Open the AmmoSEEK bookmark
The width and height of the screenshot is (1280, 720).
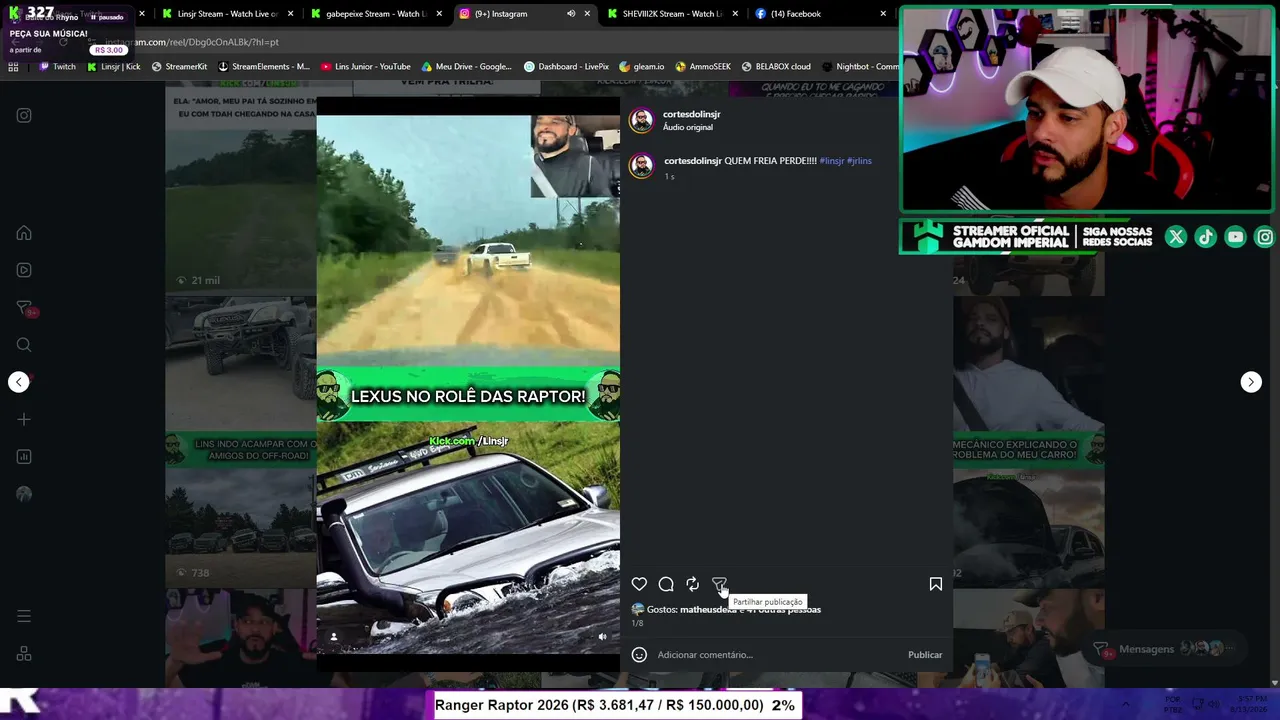click(703, 67)
